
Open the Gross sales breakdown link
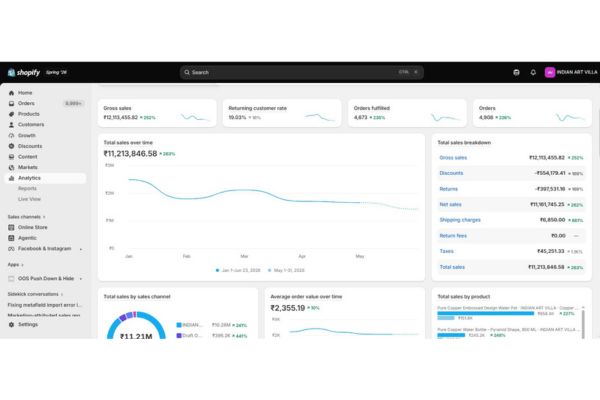click(453, 158)
